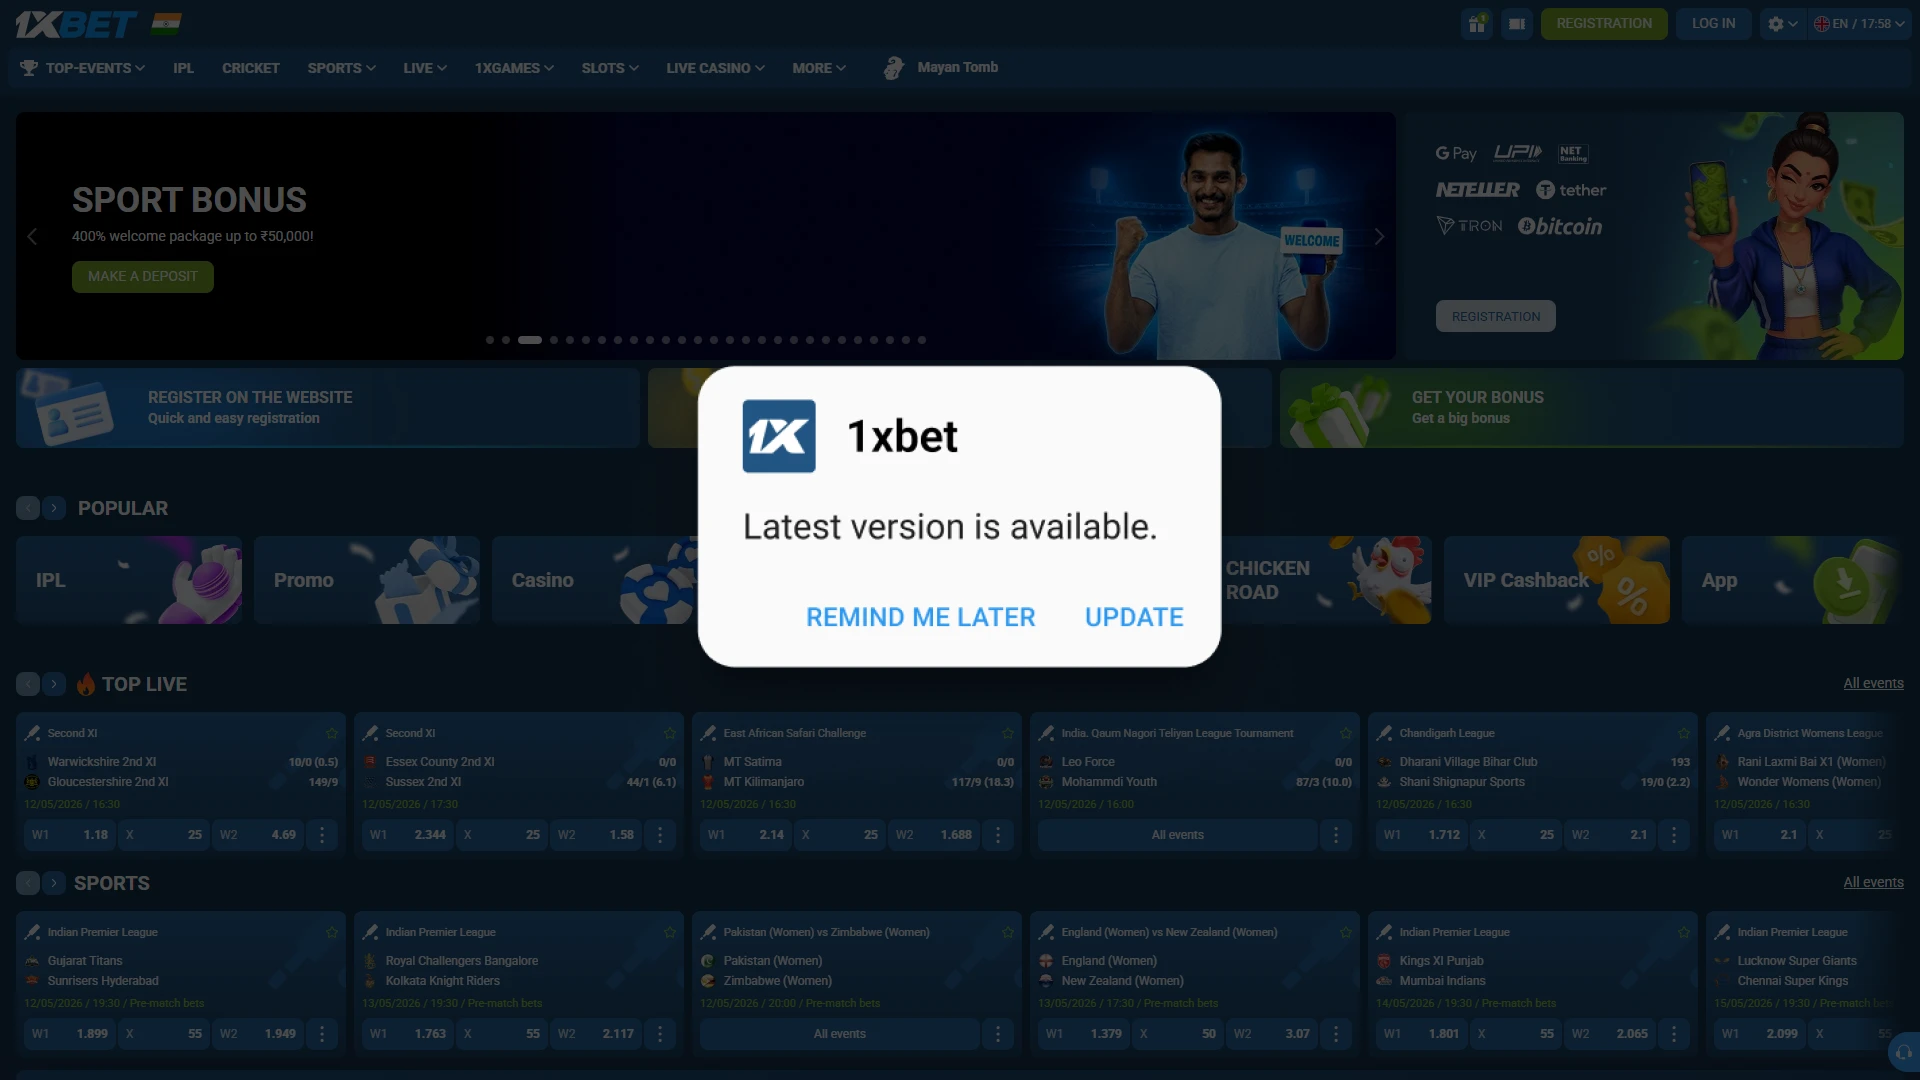Open the EN language and time dropdown

1859,24
